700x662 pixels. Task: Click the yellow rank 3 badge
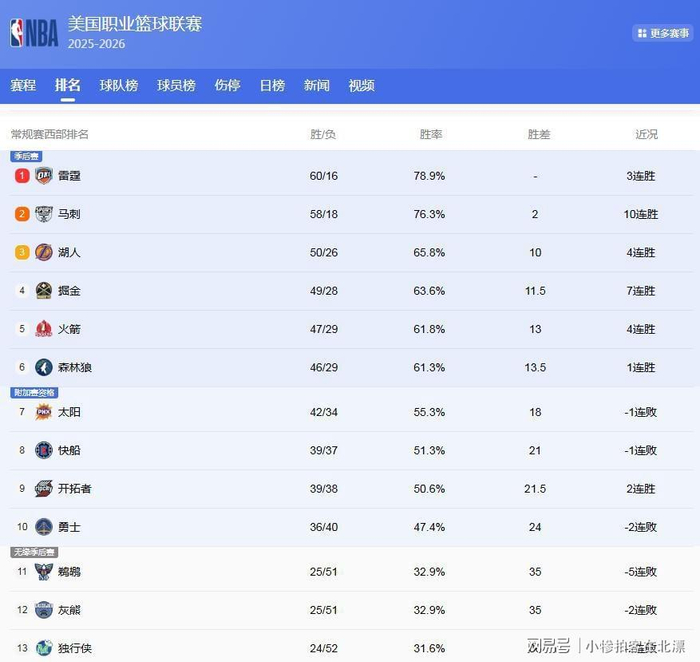click(x=22, y=252)
